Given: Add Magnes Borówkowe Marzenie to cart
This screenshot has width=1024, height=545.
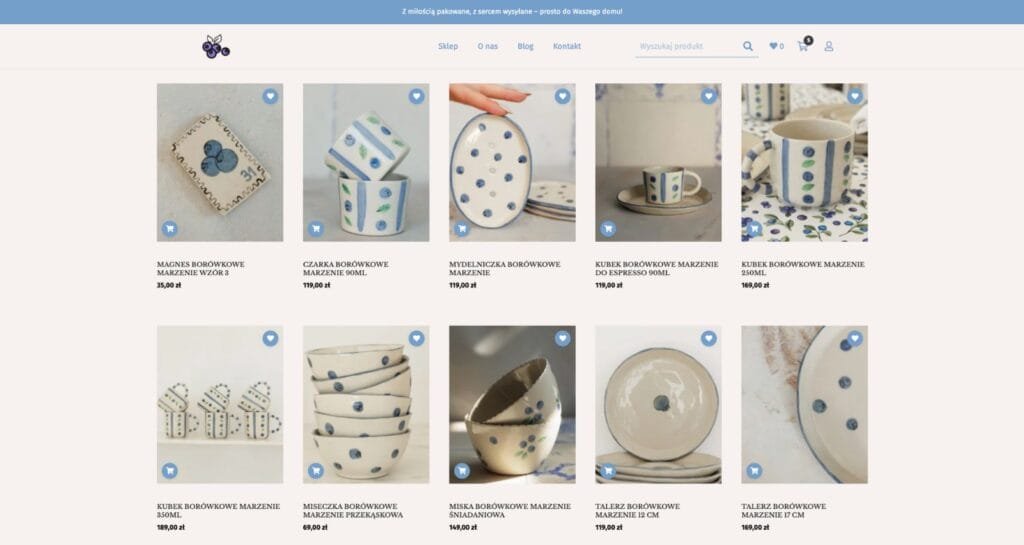Looking at the screenshot, I should [170, 228].
